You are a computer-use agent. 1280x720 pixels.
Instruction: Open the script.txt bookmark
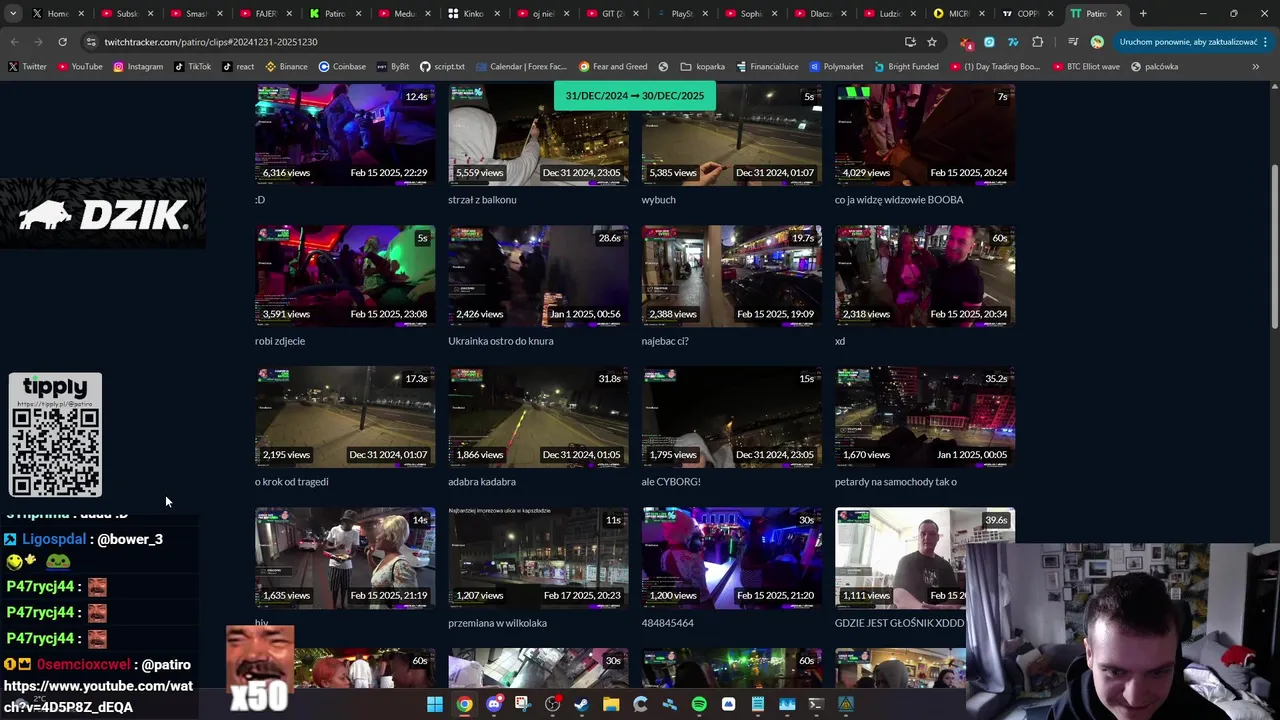coord(442,66)
